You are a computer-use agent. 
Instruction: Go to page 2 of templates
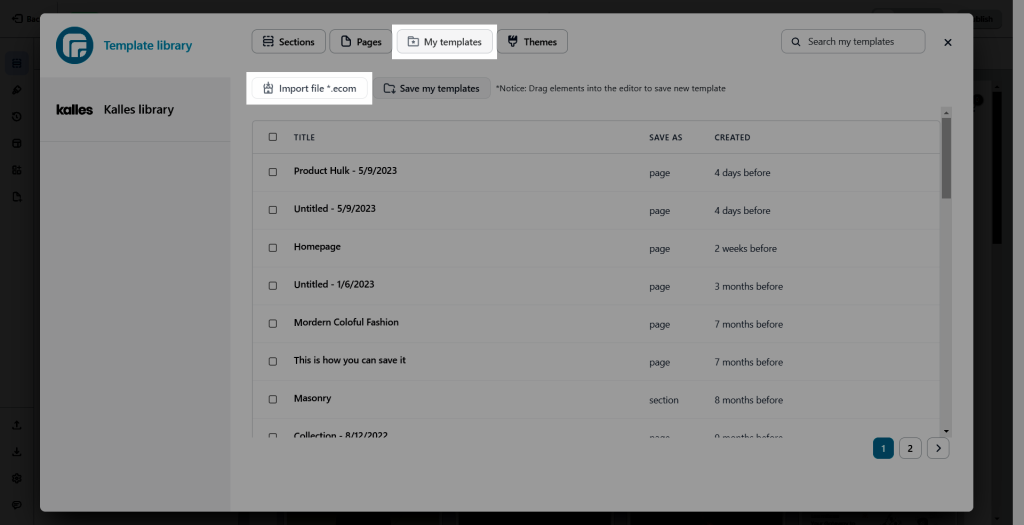click(910, 449)
